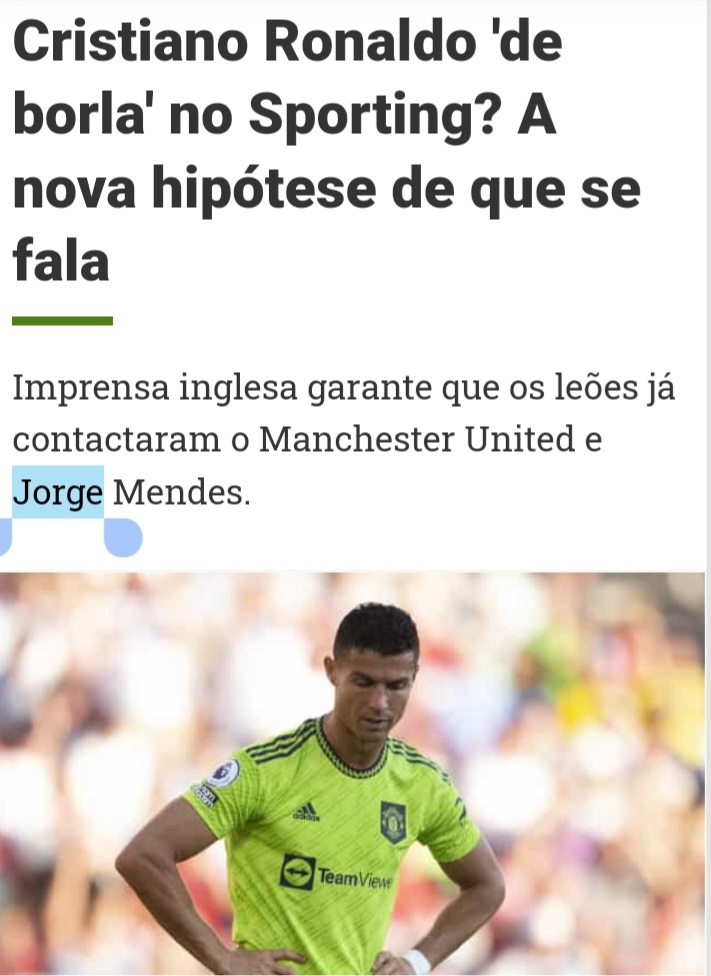
Task: Tap the word Mendes in subtitle
Action: (x=181, y=492)
